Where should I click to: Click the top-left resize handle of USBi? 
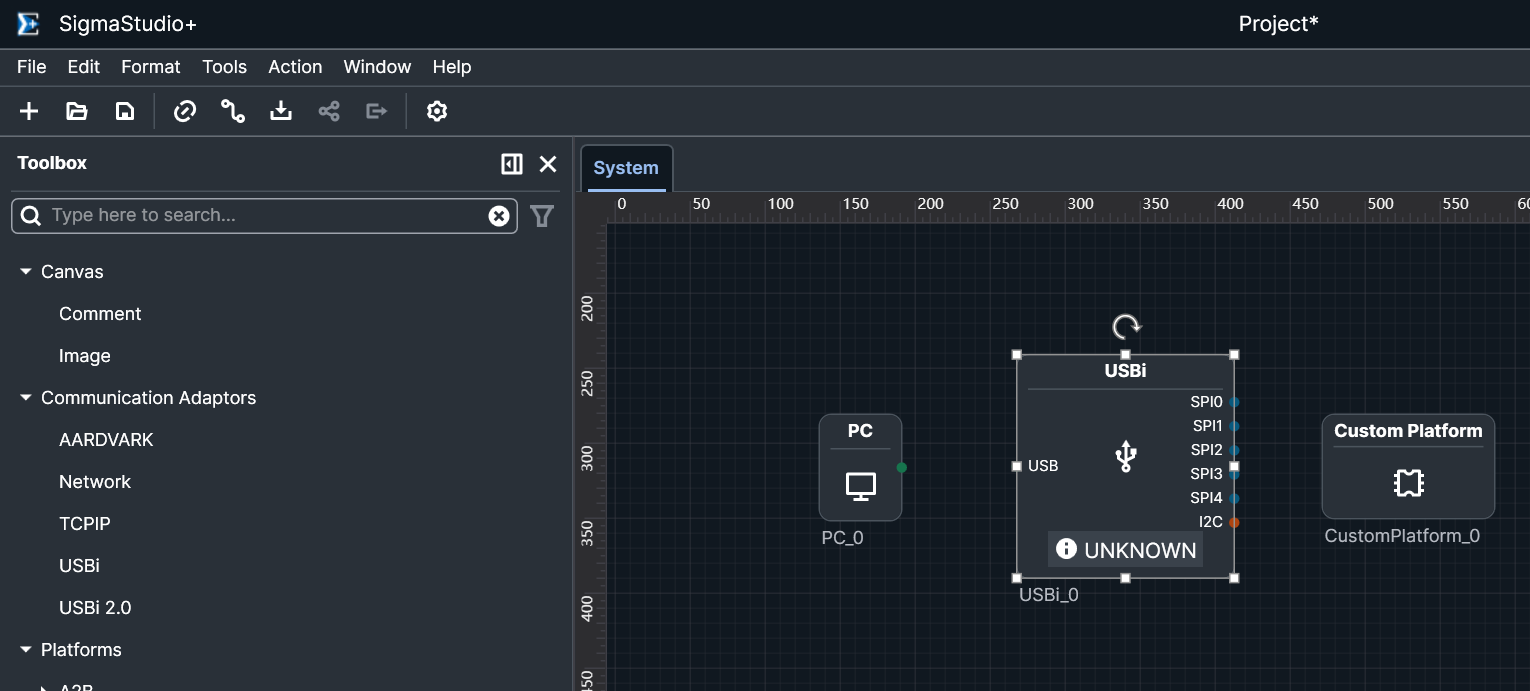(x=1017, y=354)
